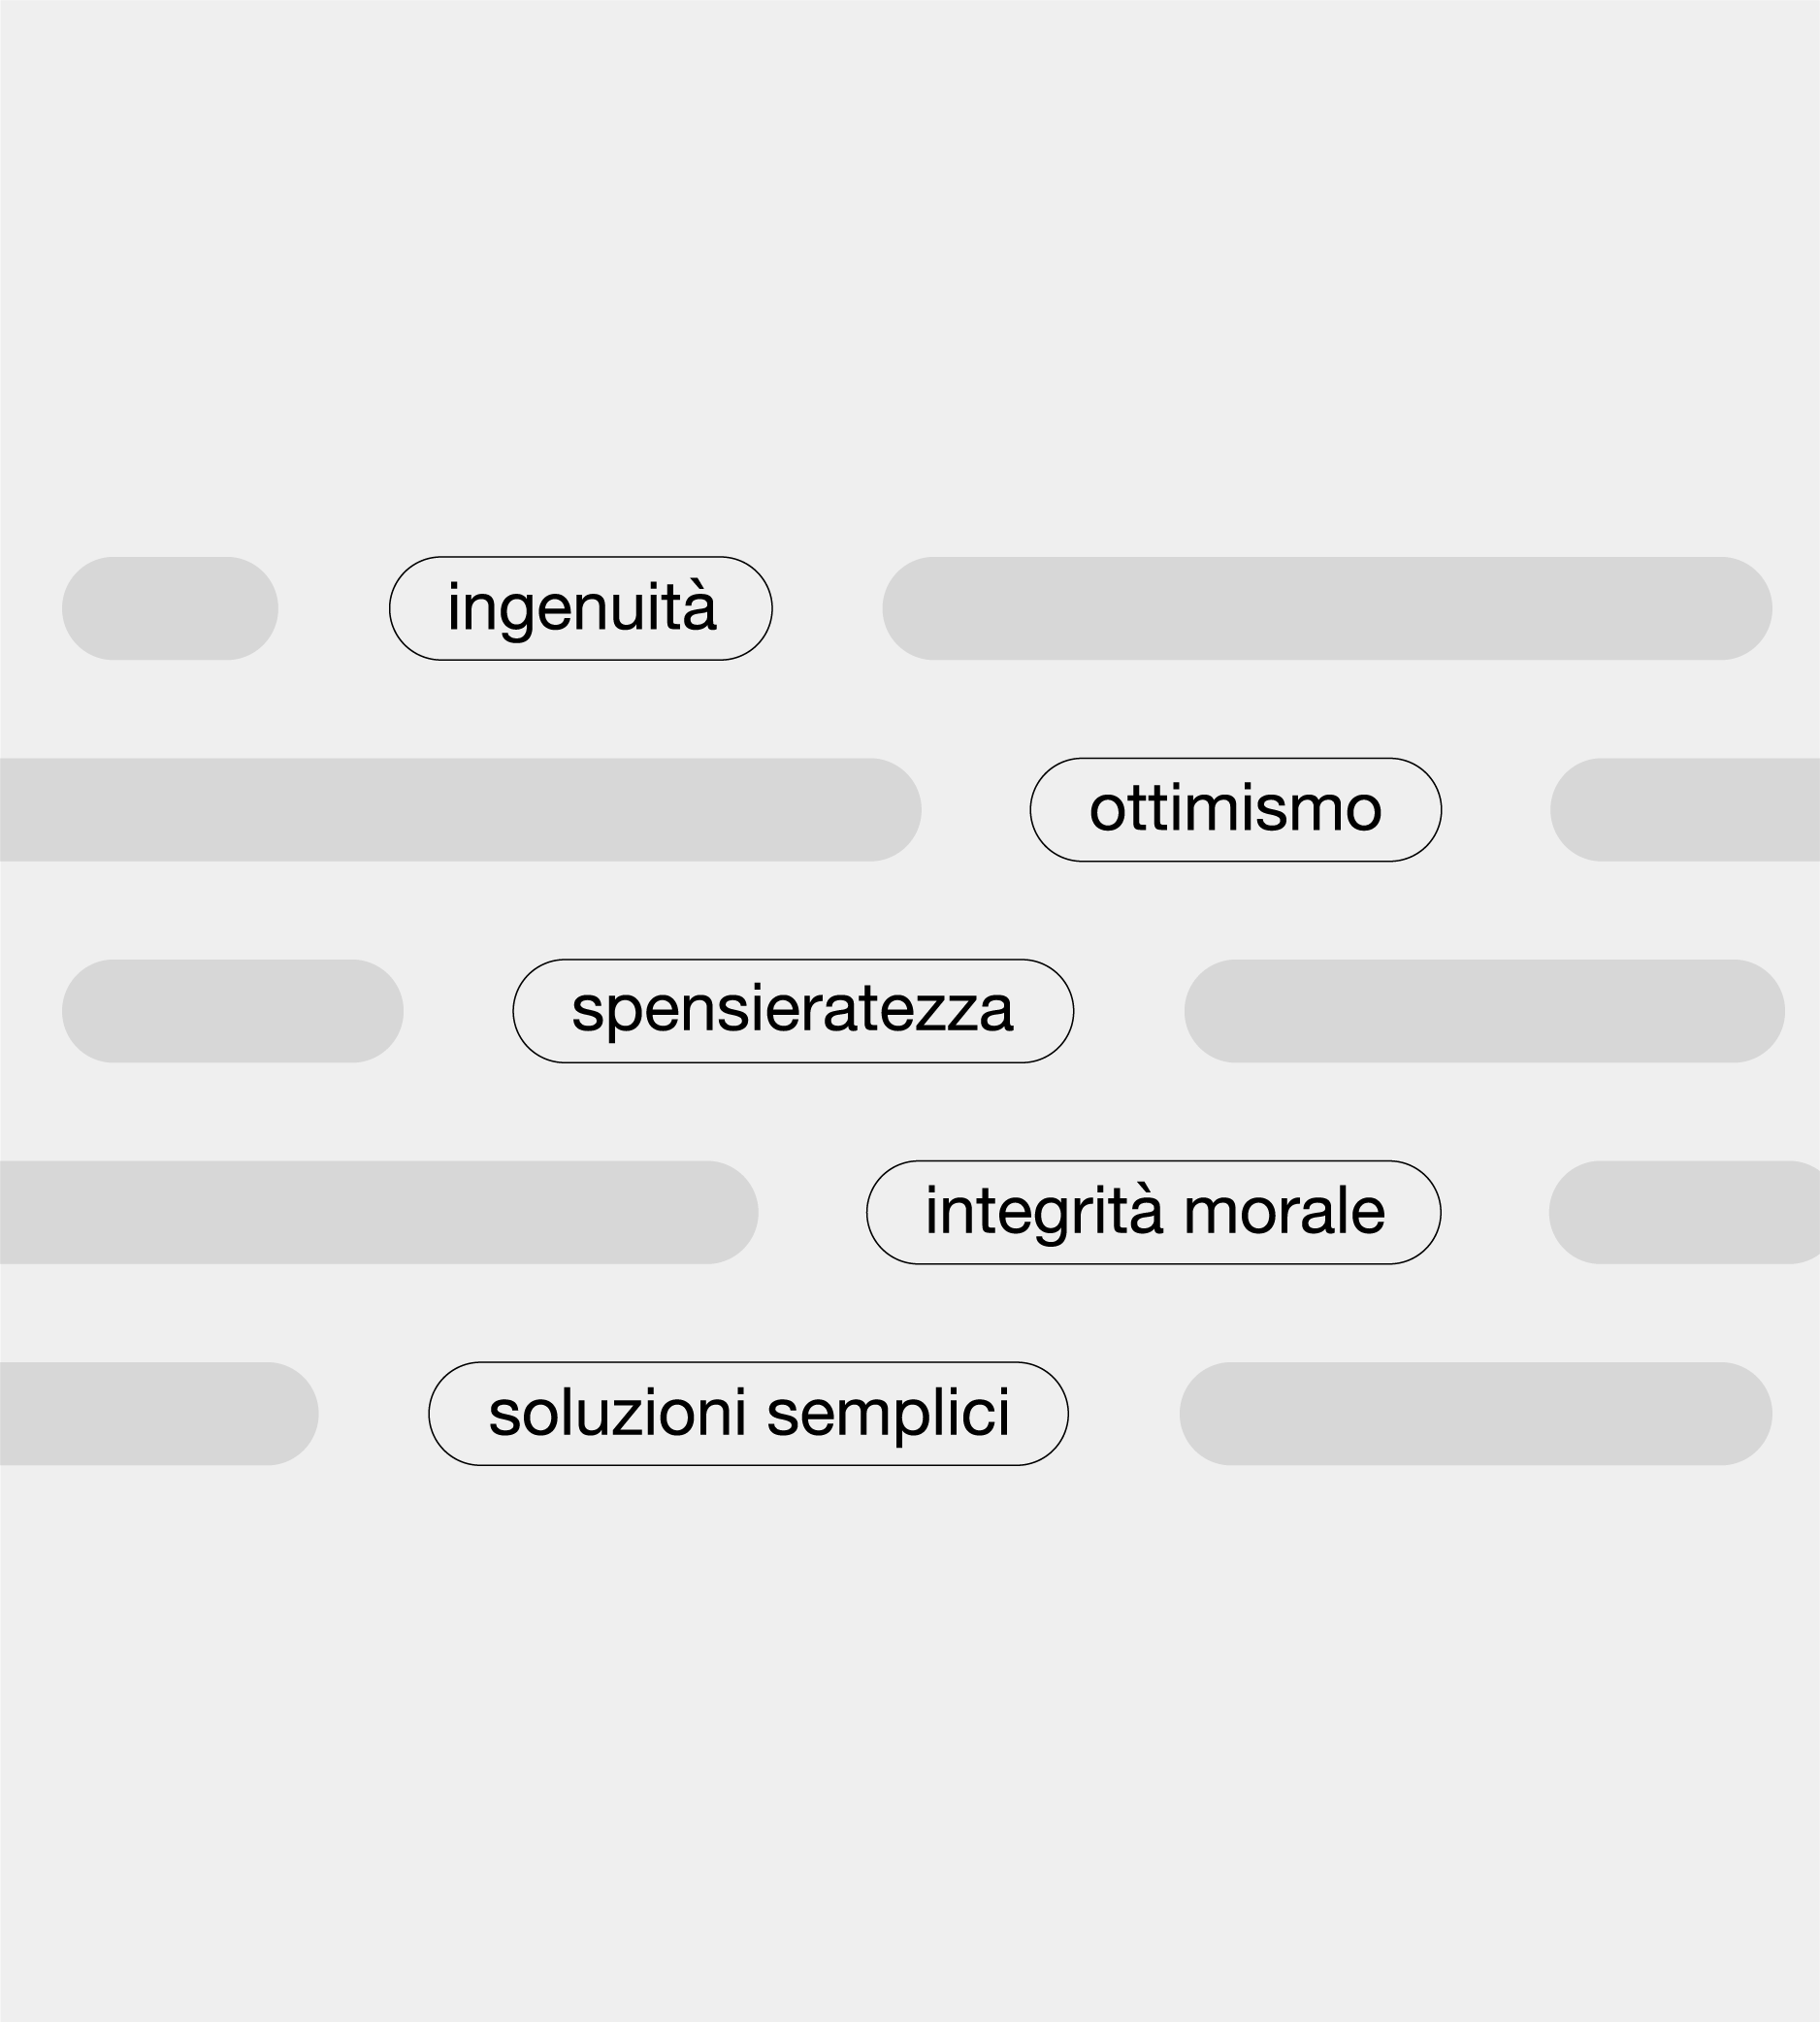
Task: Click the gray pill right of ottimismo
Action: (x=1685, y=809)
